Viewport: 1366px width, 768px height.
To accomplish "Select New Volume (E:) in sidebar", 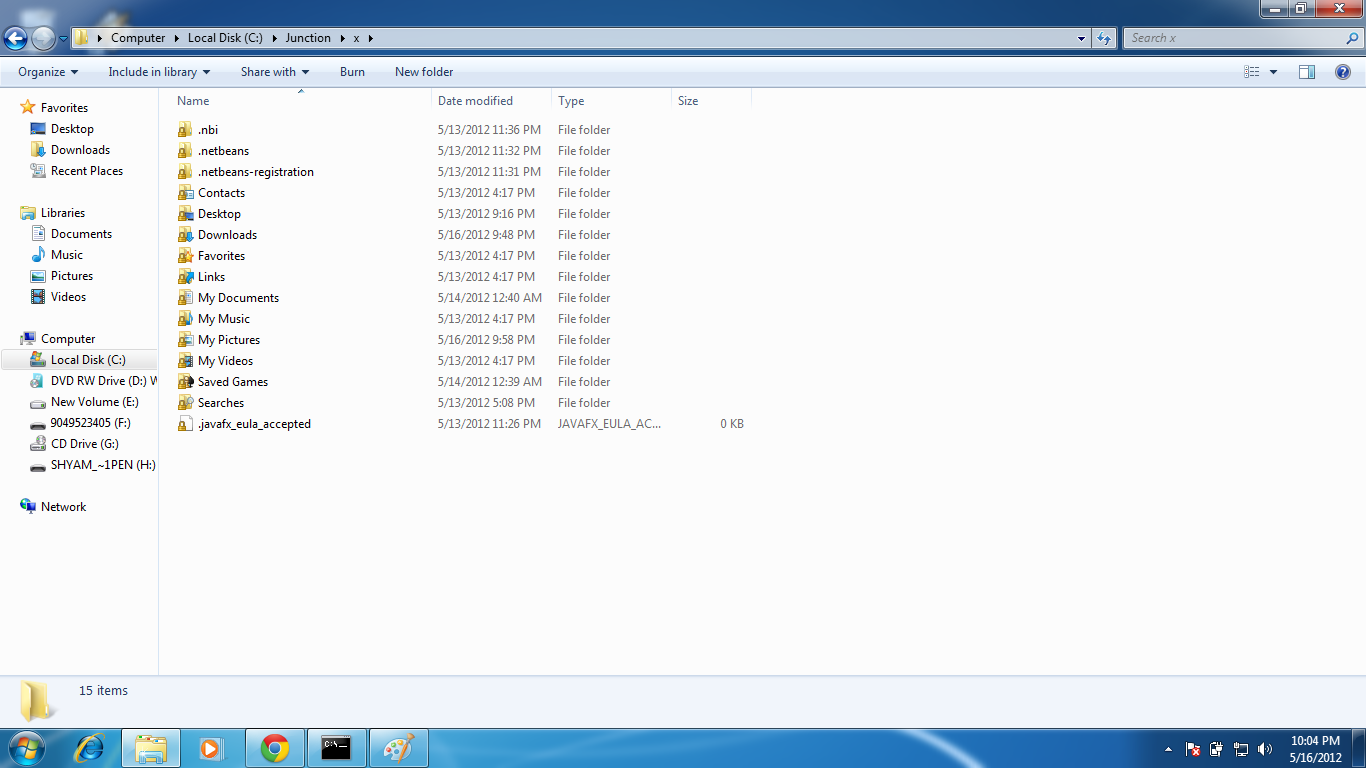I will (x=94, y=402).
